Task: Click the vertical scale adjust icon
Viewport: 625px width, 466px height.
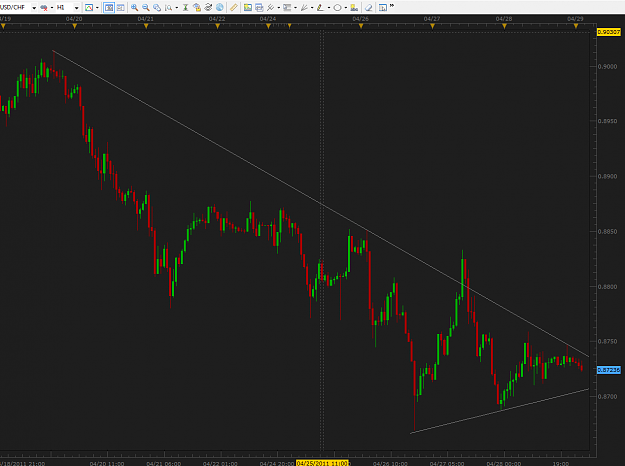Action: (185, 8)
